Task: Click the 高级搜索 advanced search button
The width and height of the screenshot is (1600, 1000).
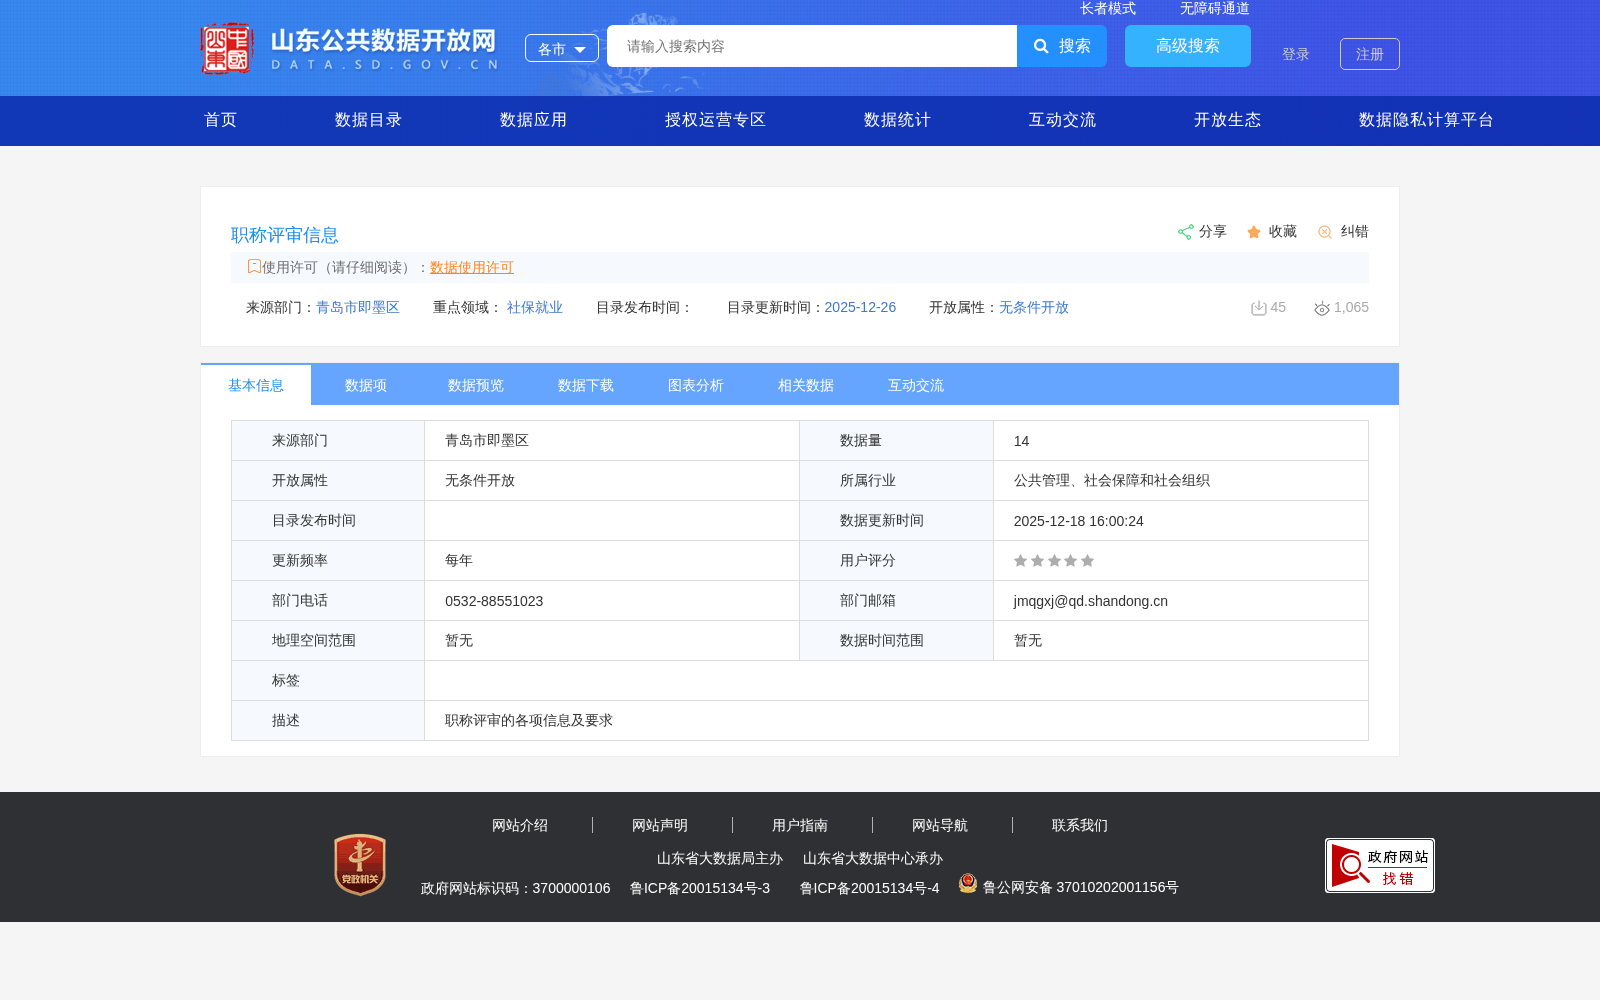Action: tap(1188, 46)
